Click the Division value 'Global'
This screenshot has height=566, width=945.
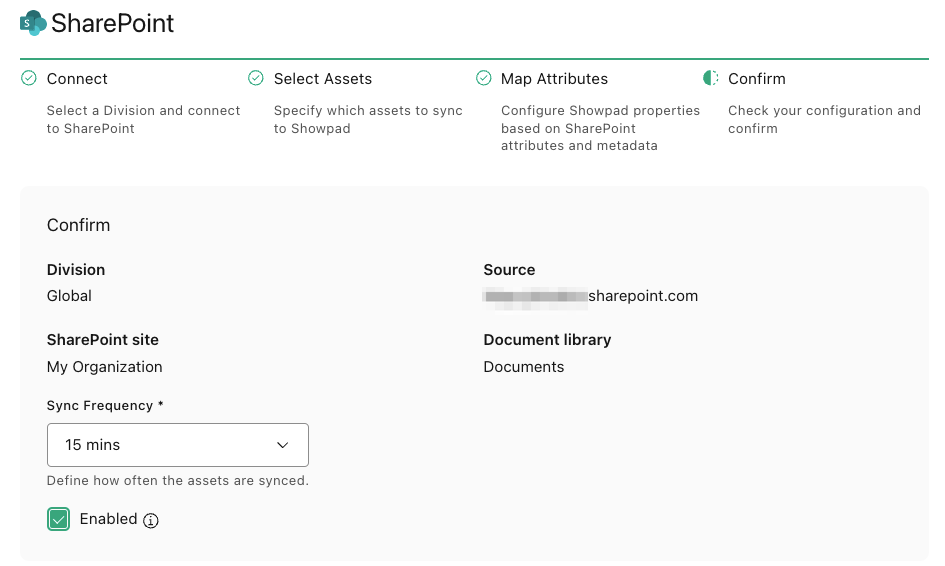coord(69,296)
